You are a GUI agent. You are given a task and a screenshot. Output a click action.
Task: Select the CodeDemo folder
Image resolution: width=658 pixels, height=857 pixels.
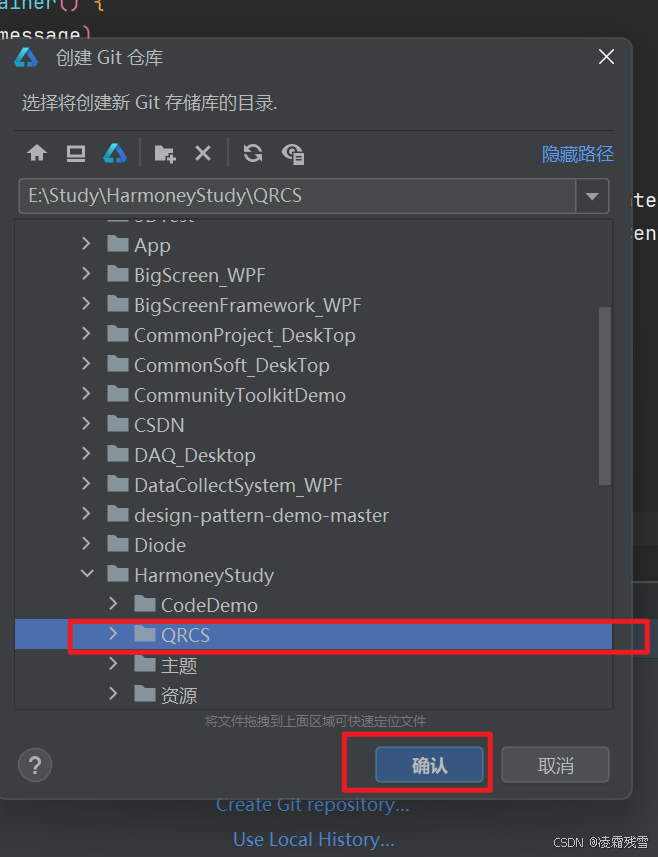point(313,605)
